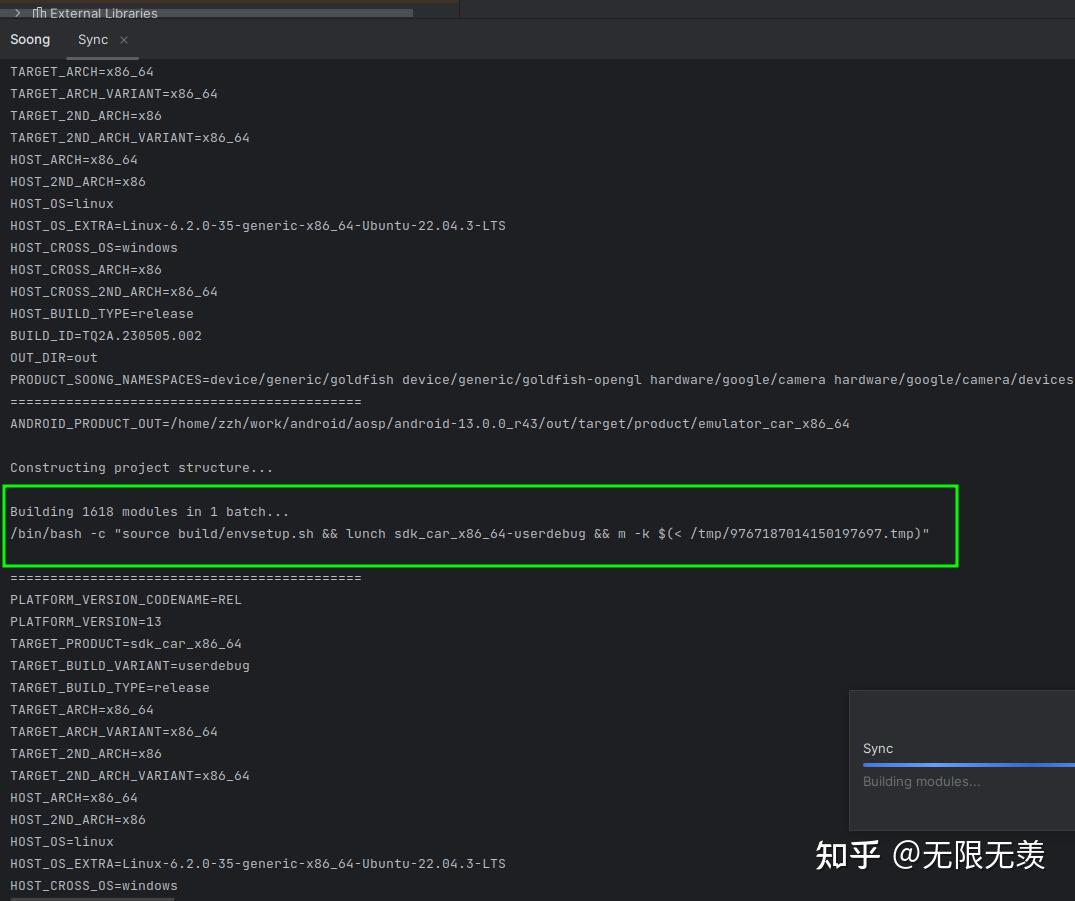Click the Sync popup title label
The width and height of the screenshot is (1075, 901).
(877, 748)
